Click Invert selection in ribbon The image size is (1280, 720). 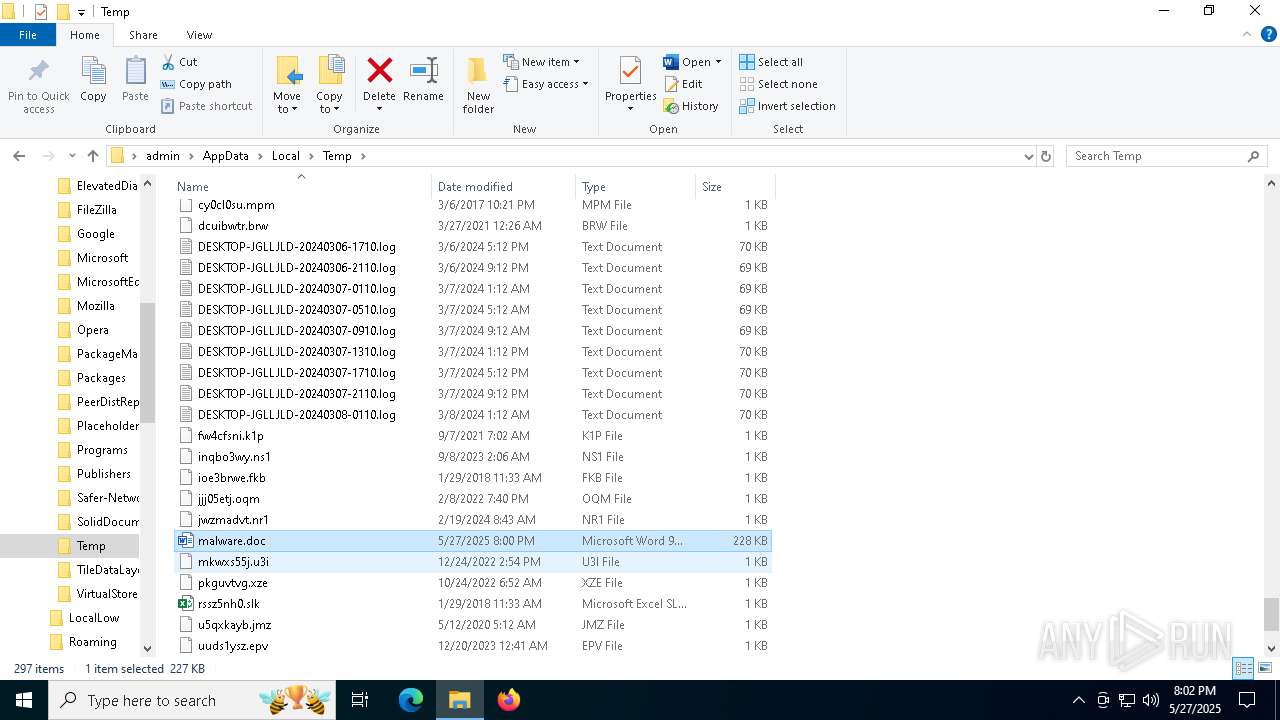click(x=787, y=106)
